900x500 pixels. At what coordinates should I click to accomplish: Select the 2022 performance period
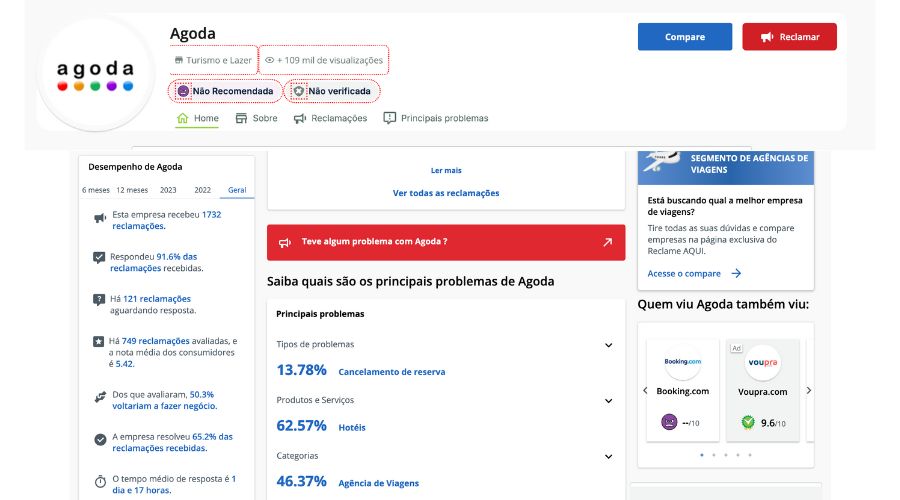coord(203,190)
